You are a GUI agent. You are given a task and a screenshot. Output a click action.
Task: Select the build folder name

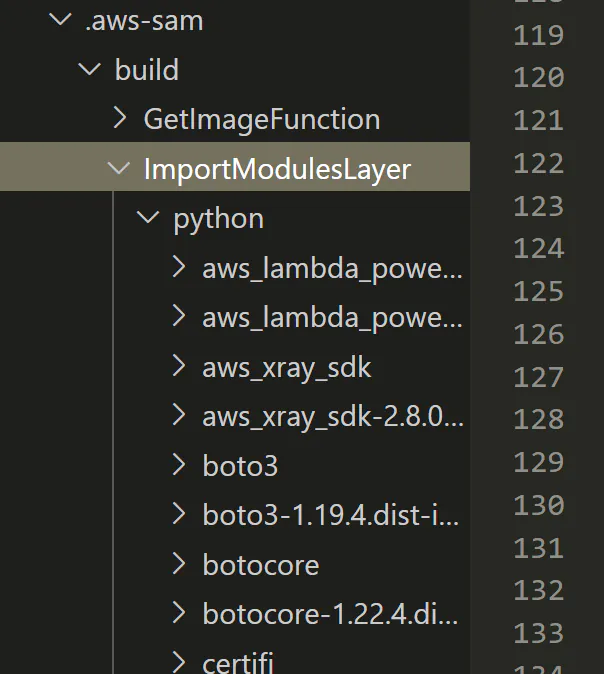click(x=147, y=70)
